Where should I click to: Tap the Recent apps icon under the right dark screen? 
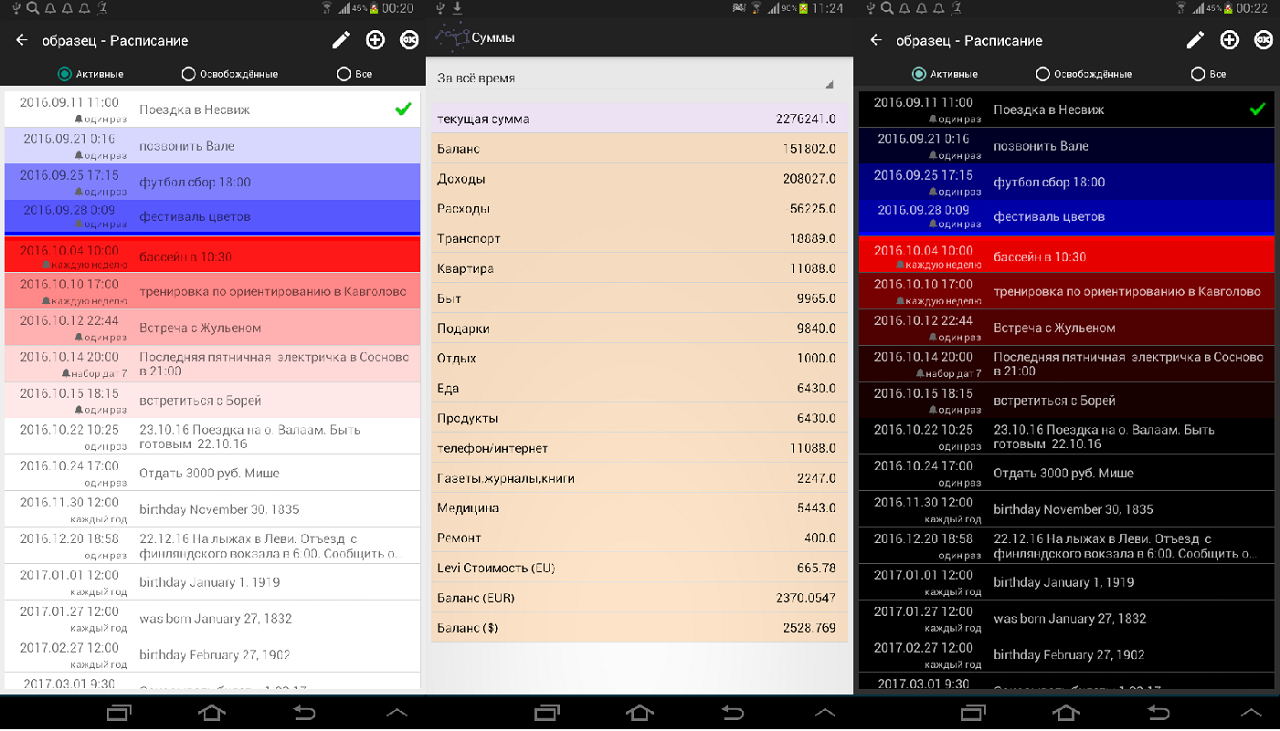pos(973,713)
